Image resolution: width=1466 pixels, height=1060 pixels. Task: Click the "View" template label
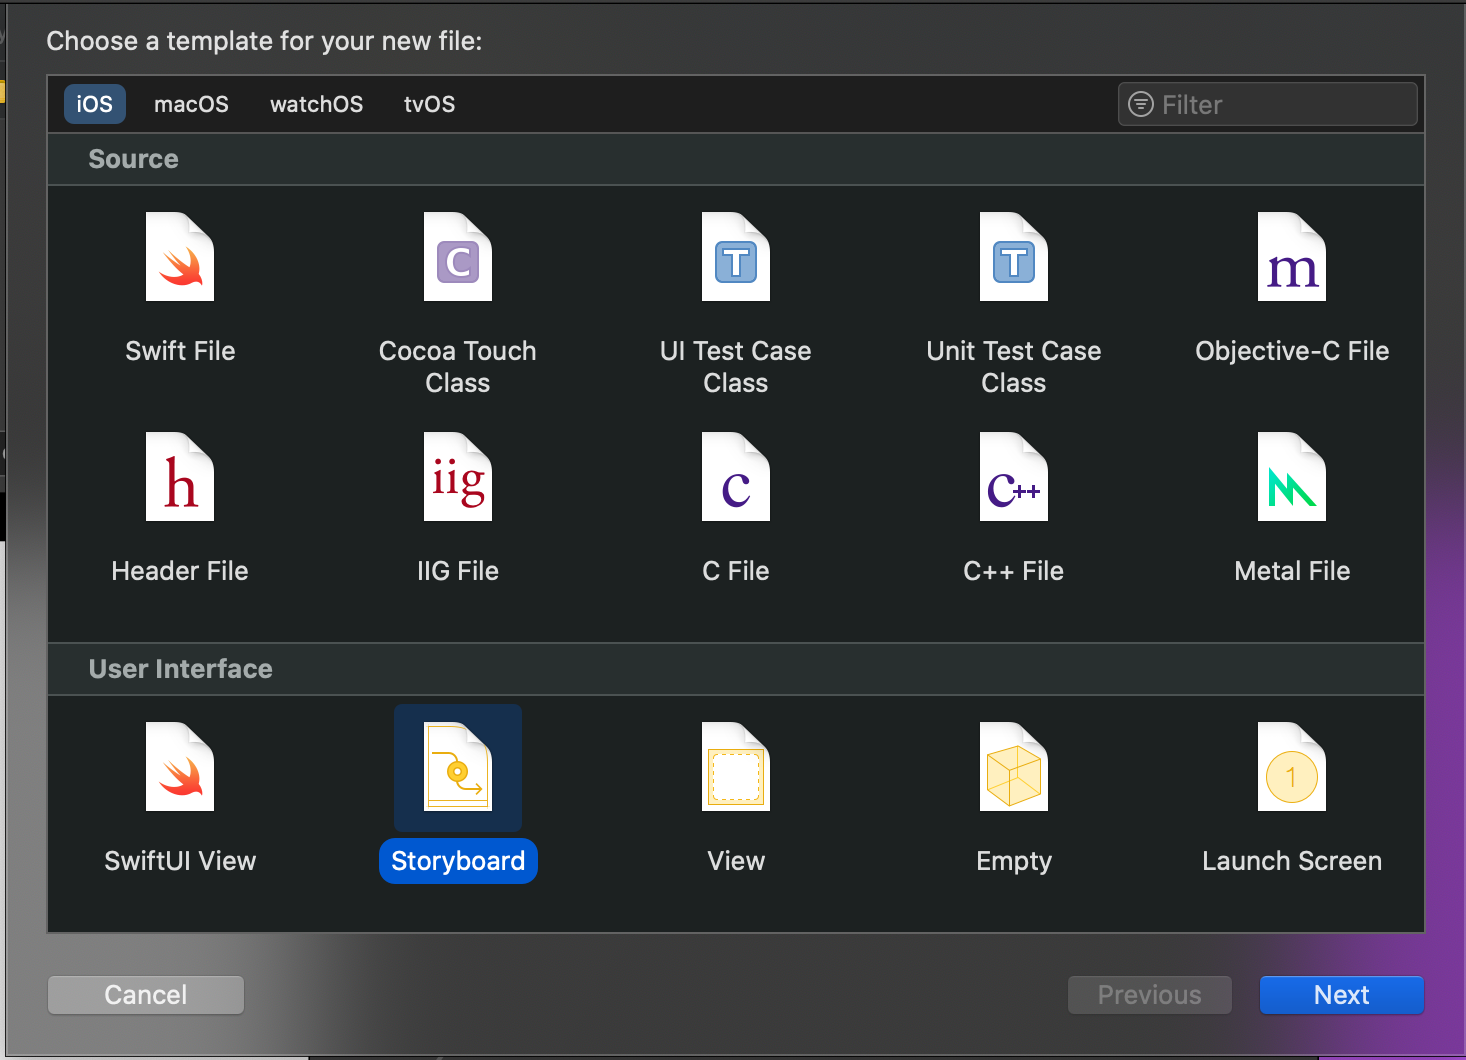[x=736, y=861]
